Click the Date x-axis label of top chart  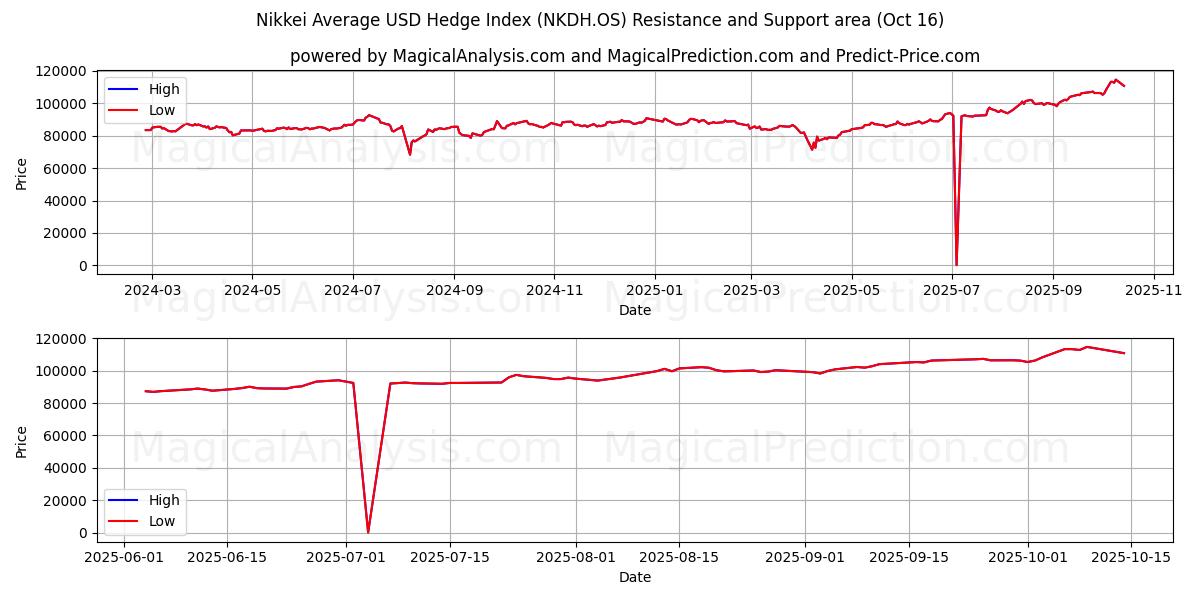pyautogui.click(x=634, y=310)
